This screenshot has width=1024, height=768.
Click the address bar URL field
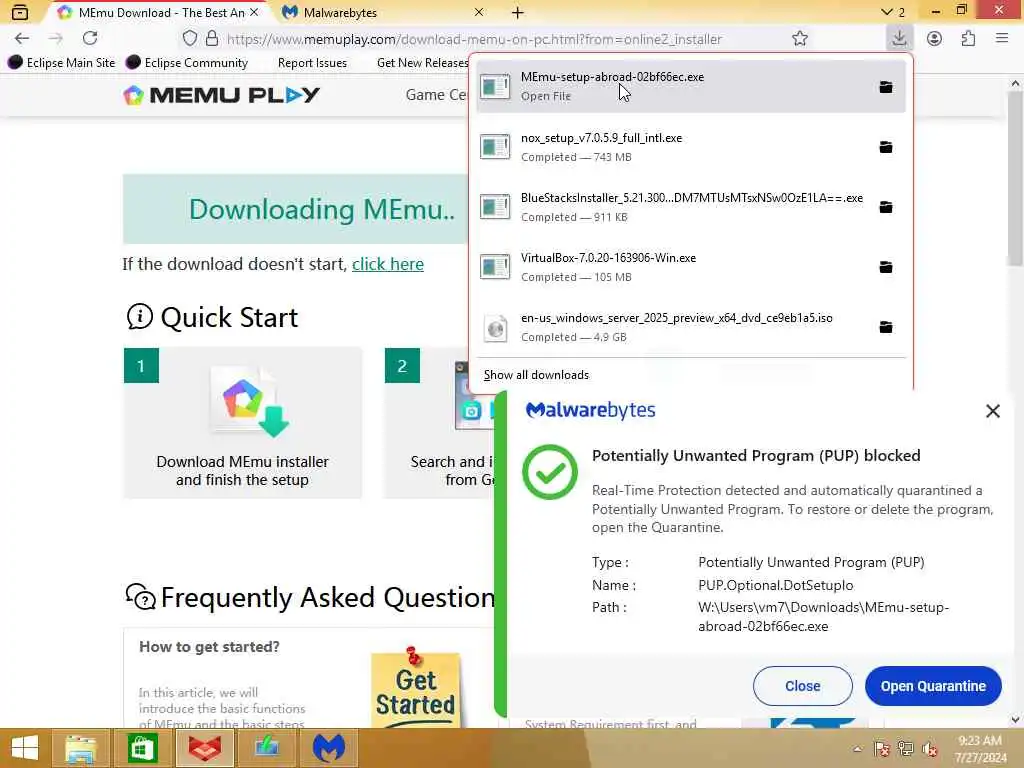pos(474,39)
